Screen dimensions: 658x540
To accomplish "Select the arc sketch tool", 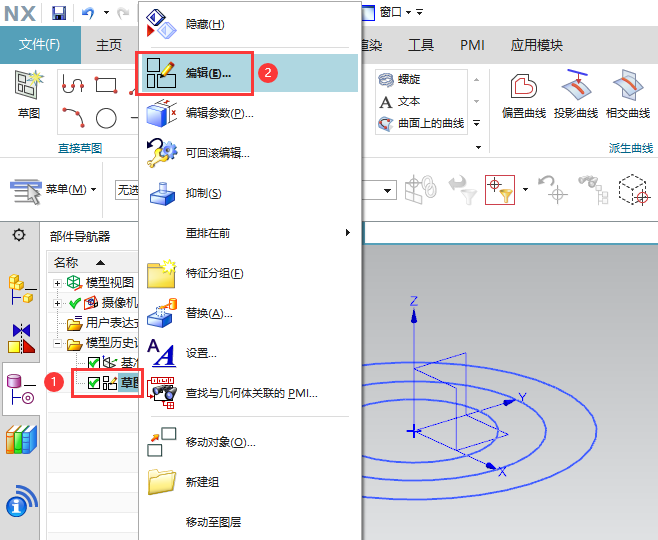I will [74, 117].
